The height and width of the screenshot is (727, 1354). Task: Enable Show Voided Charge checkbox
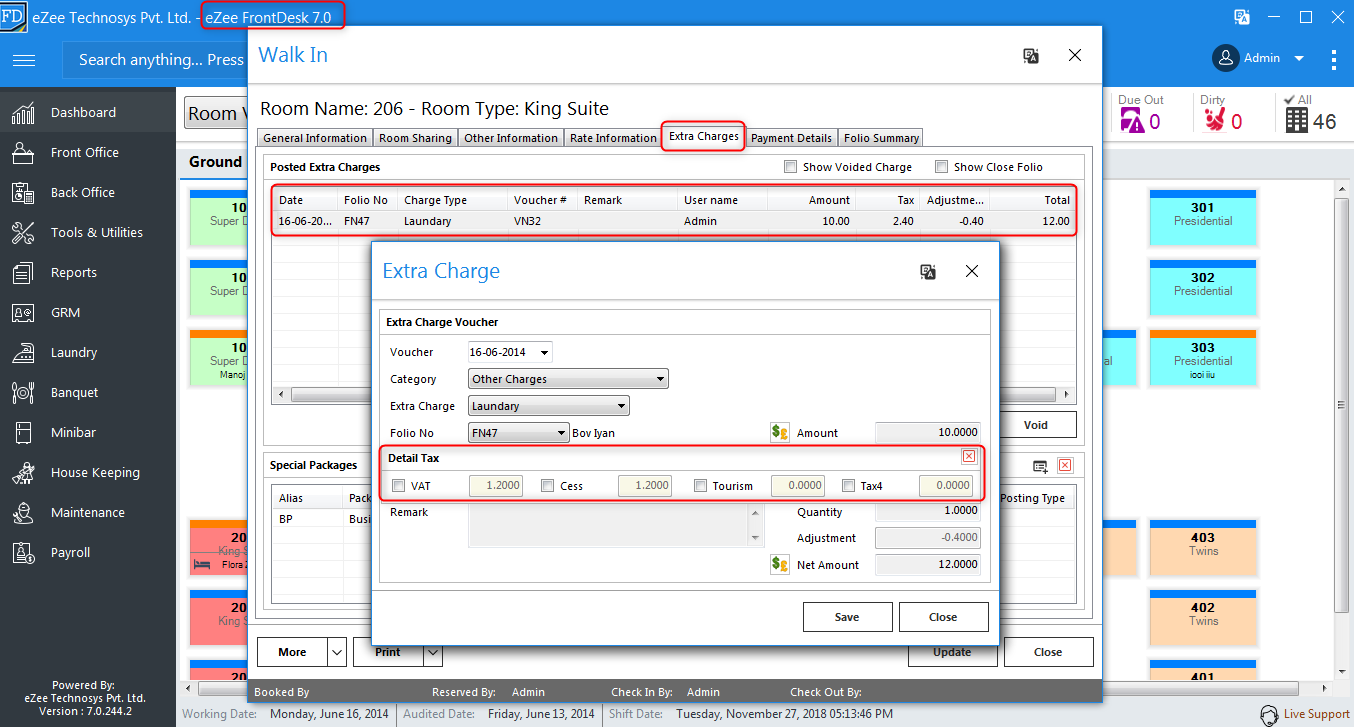[791, 167]
